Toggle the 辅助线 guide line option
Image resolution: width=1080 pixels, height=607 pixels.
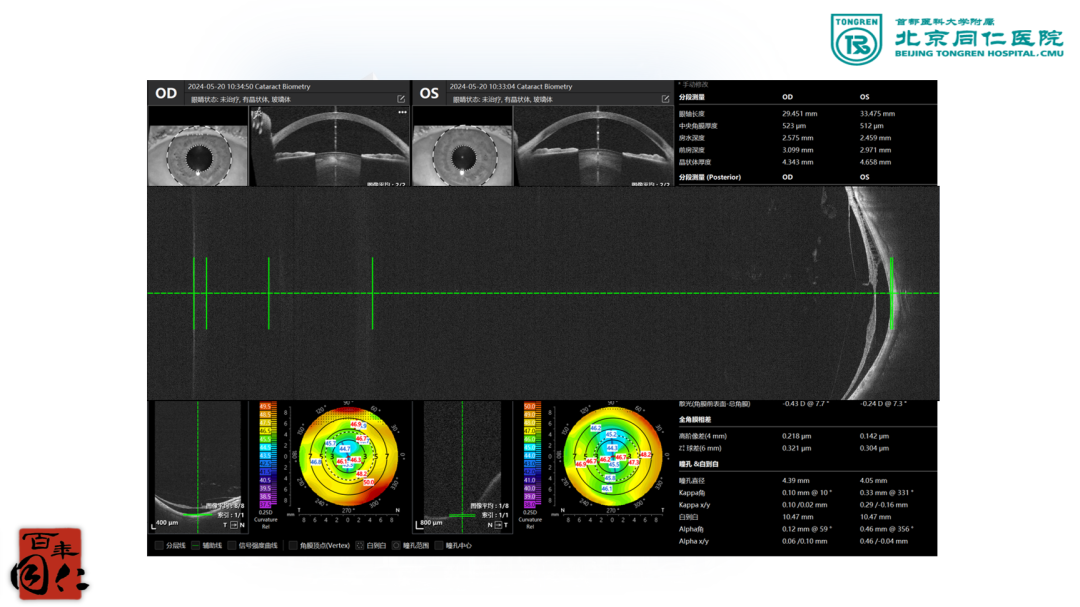(x=195, y=546)
